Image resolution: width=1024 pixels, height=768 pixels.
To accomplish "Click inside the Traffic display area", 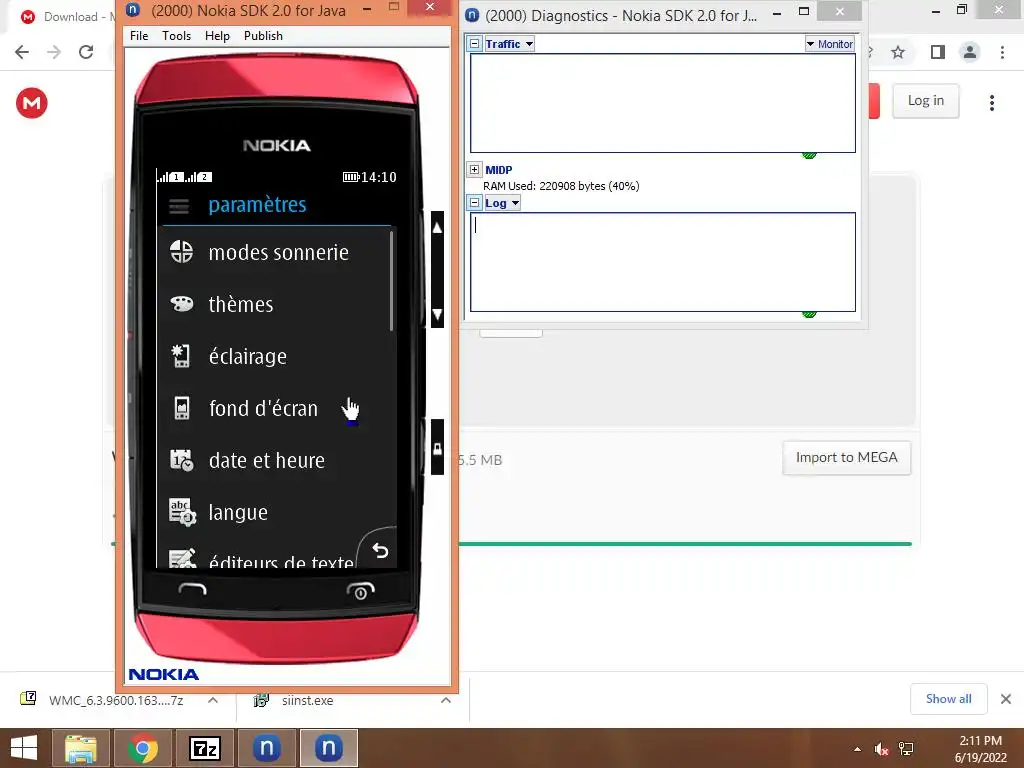I will coord(663,103).
